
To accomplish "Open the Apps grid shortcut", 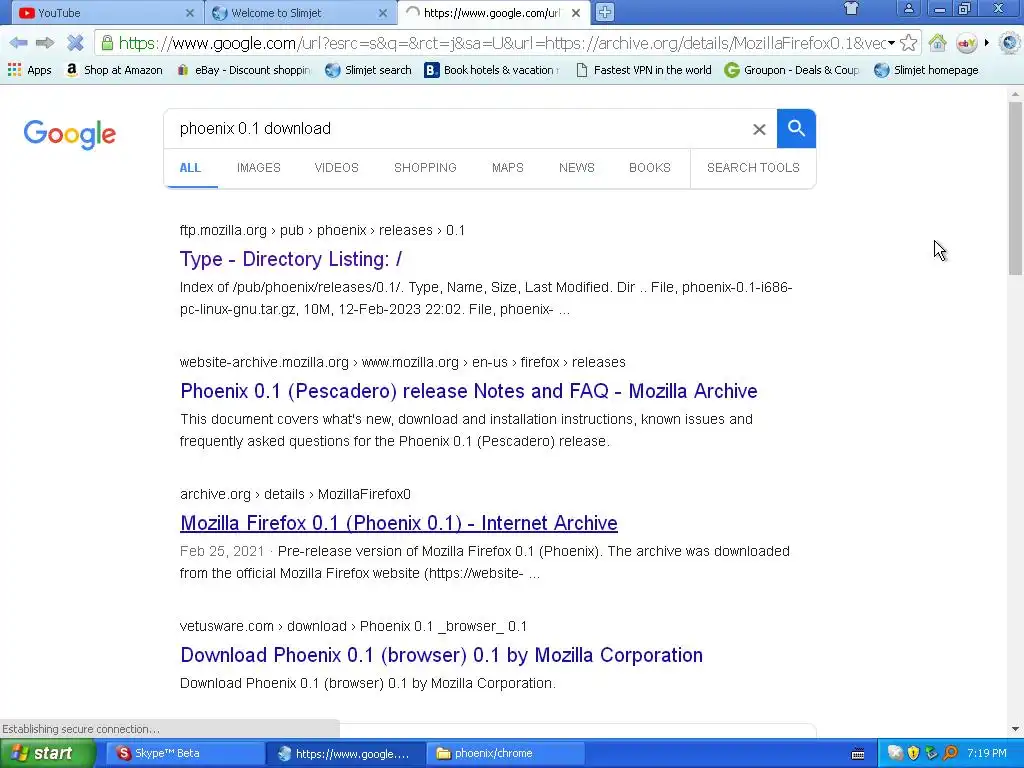I will [x=30, y=70].
